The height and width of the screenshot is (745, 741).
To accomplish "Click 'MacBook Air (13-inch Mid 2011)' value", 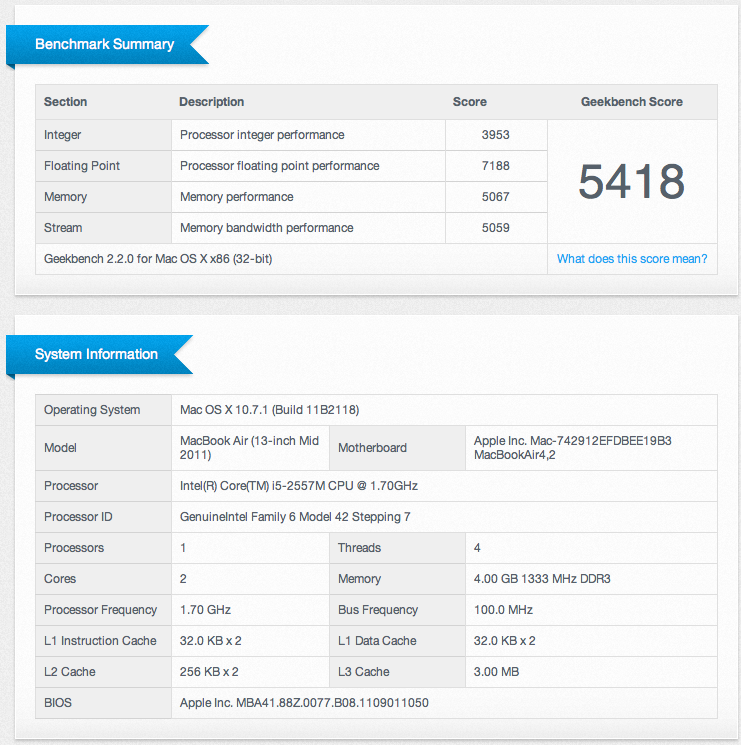I will click(x=249, y=448).
